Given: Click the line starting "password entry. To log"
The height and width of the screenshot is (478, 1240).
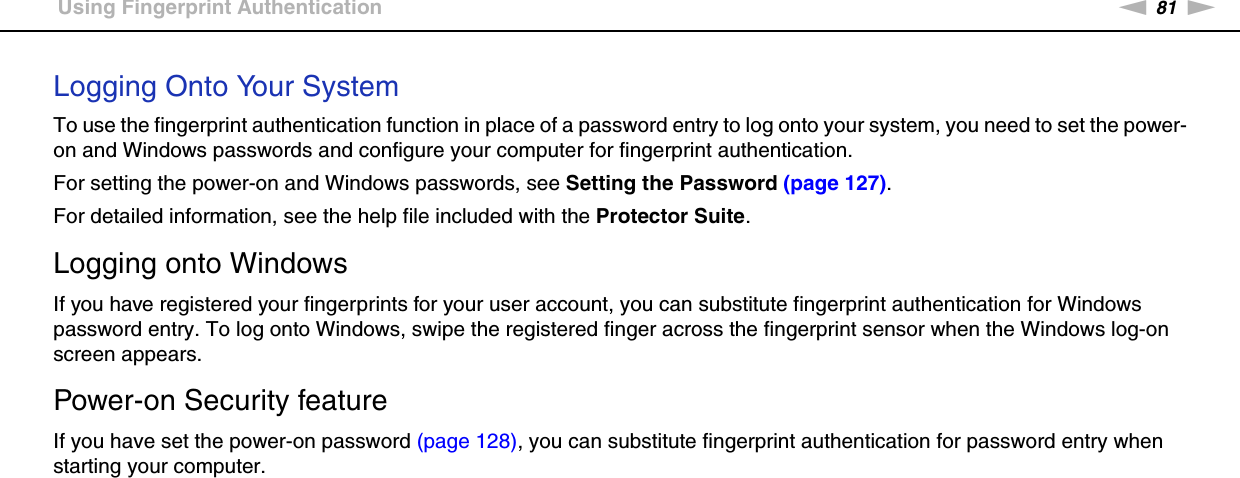Looking at the screenshot, I should coord(611,329).
